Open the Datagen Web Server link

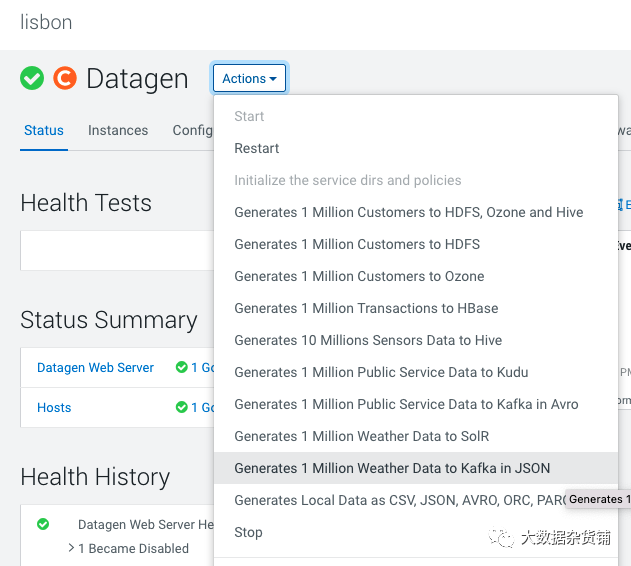(95, 367)
